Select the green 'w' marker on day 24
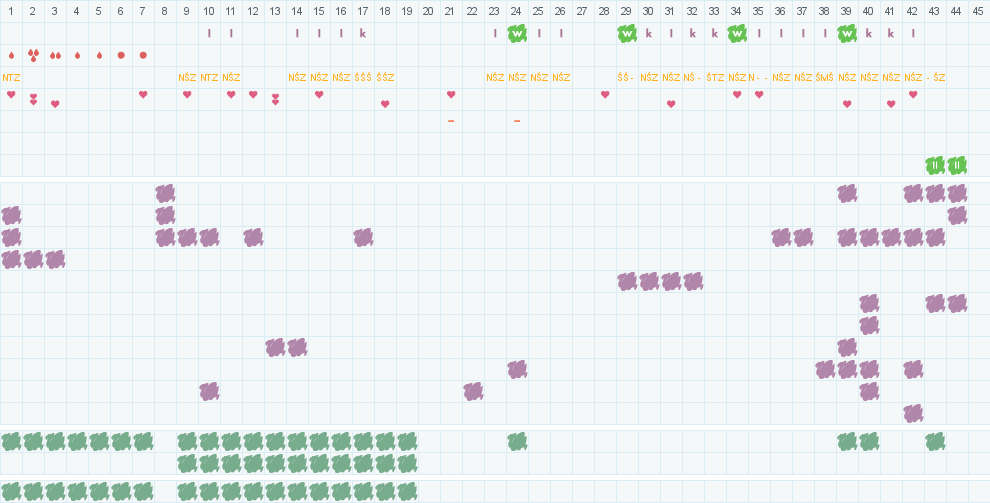Image resolution: width=990 pixels, height=503 pixels. pyautogui.click(x=517, y=33)
